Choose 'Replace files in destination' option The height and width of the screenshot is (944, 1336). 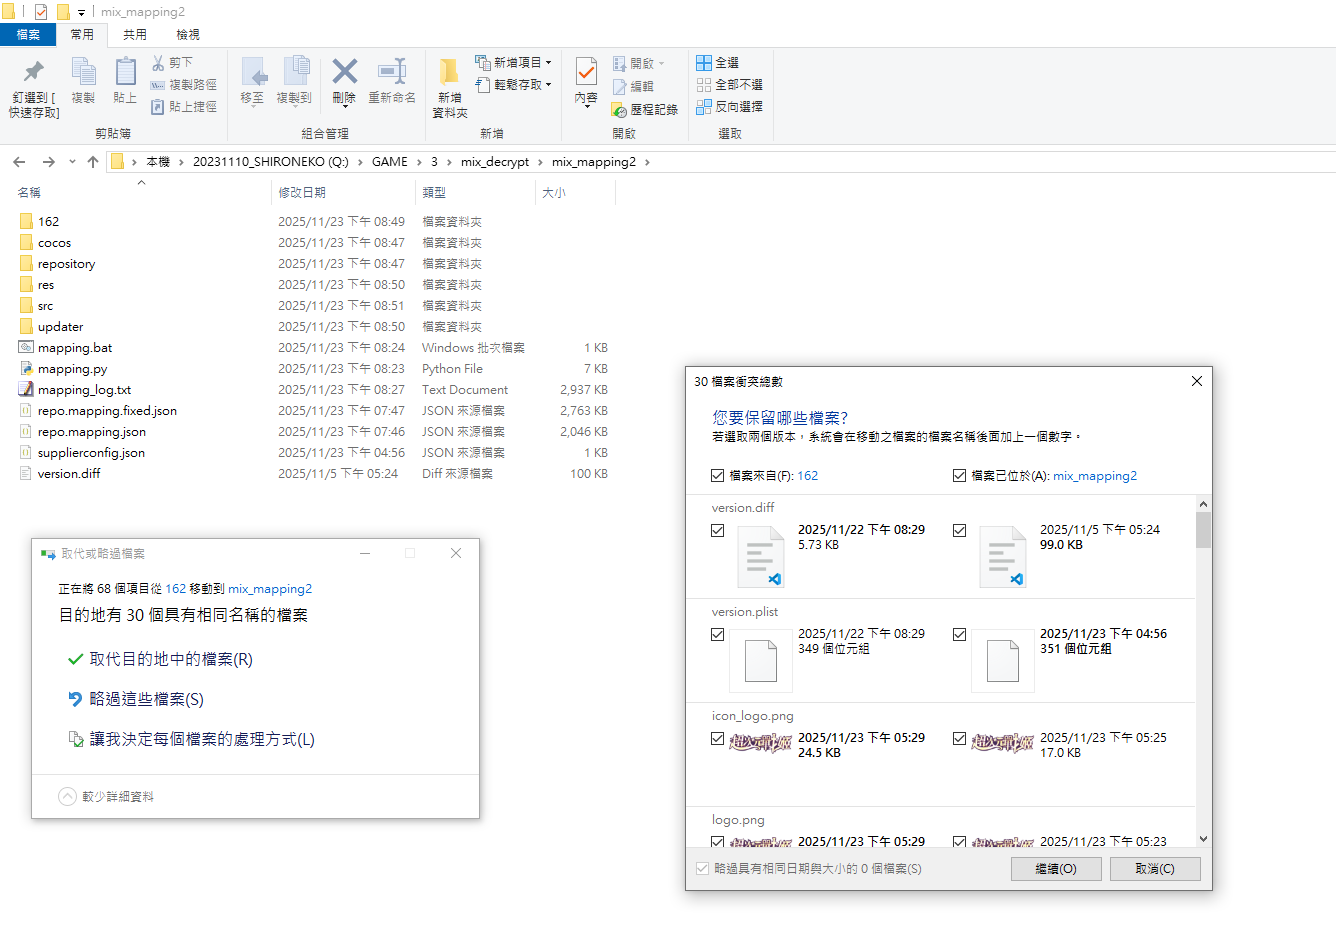[170, 660]
